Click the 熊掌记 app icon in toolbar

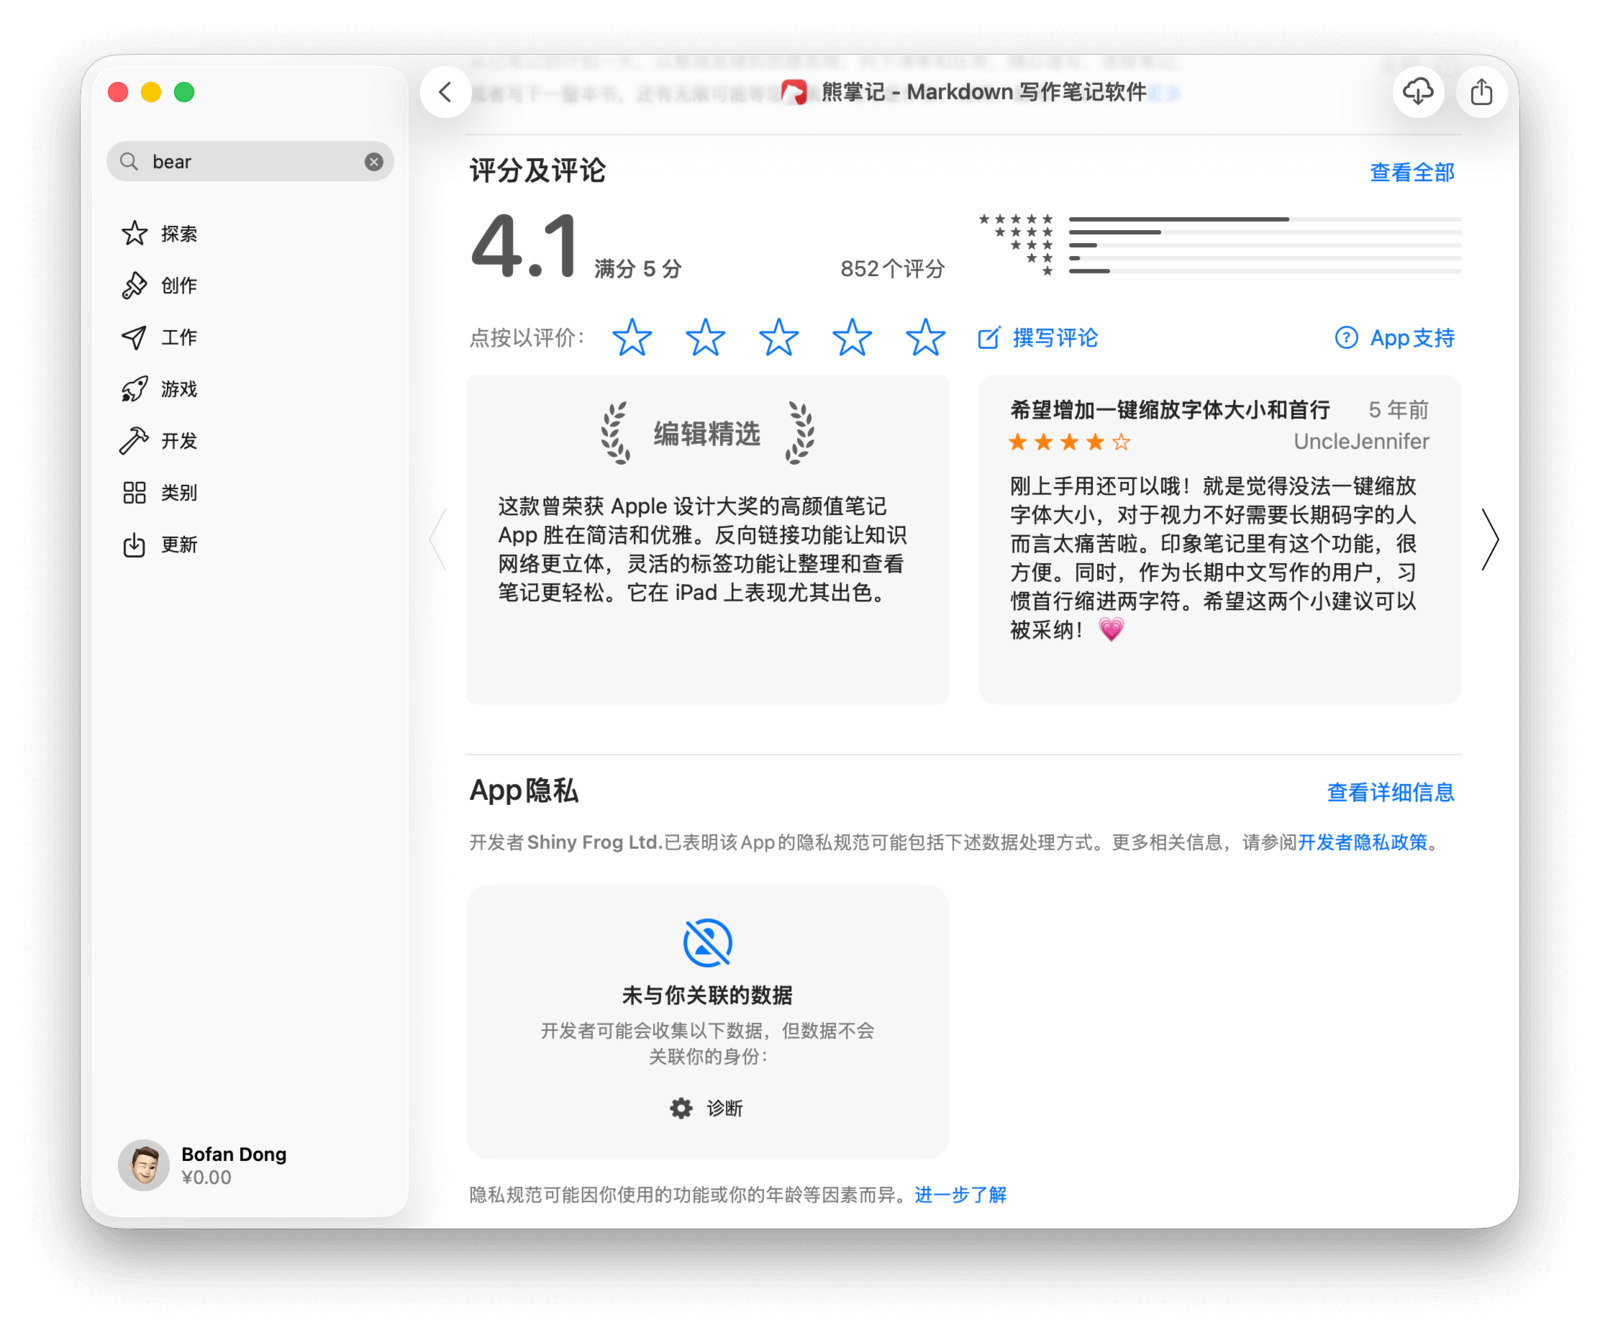click(x=794, y=92)
